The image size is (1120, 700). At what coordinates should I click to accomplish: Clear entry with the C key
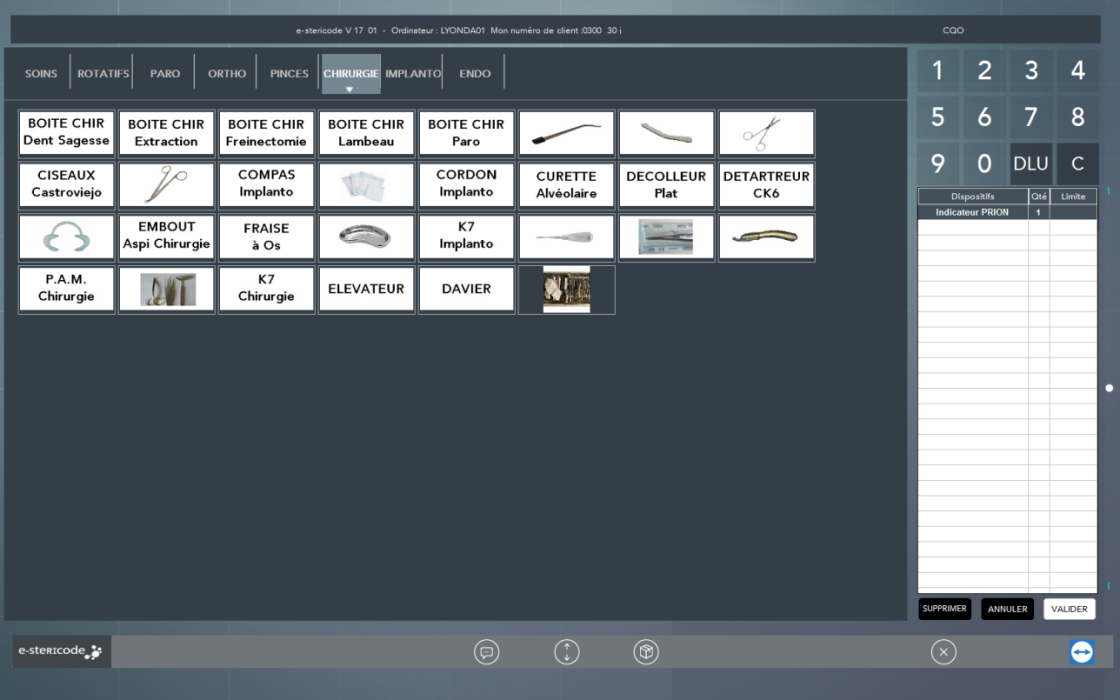tap(1078, 164)
